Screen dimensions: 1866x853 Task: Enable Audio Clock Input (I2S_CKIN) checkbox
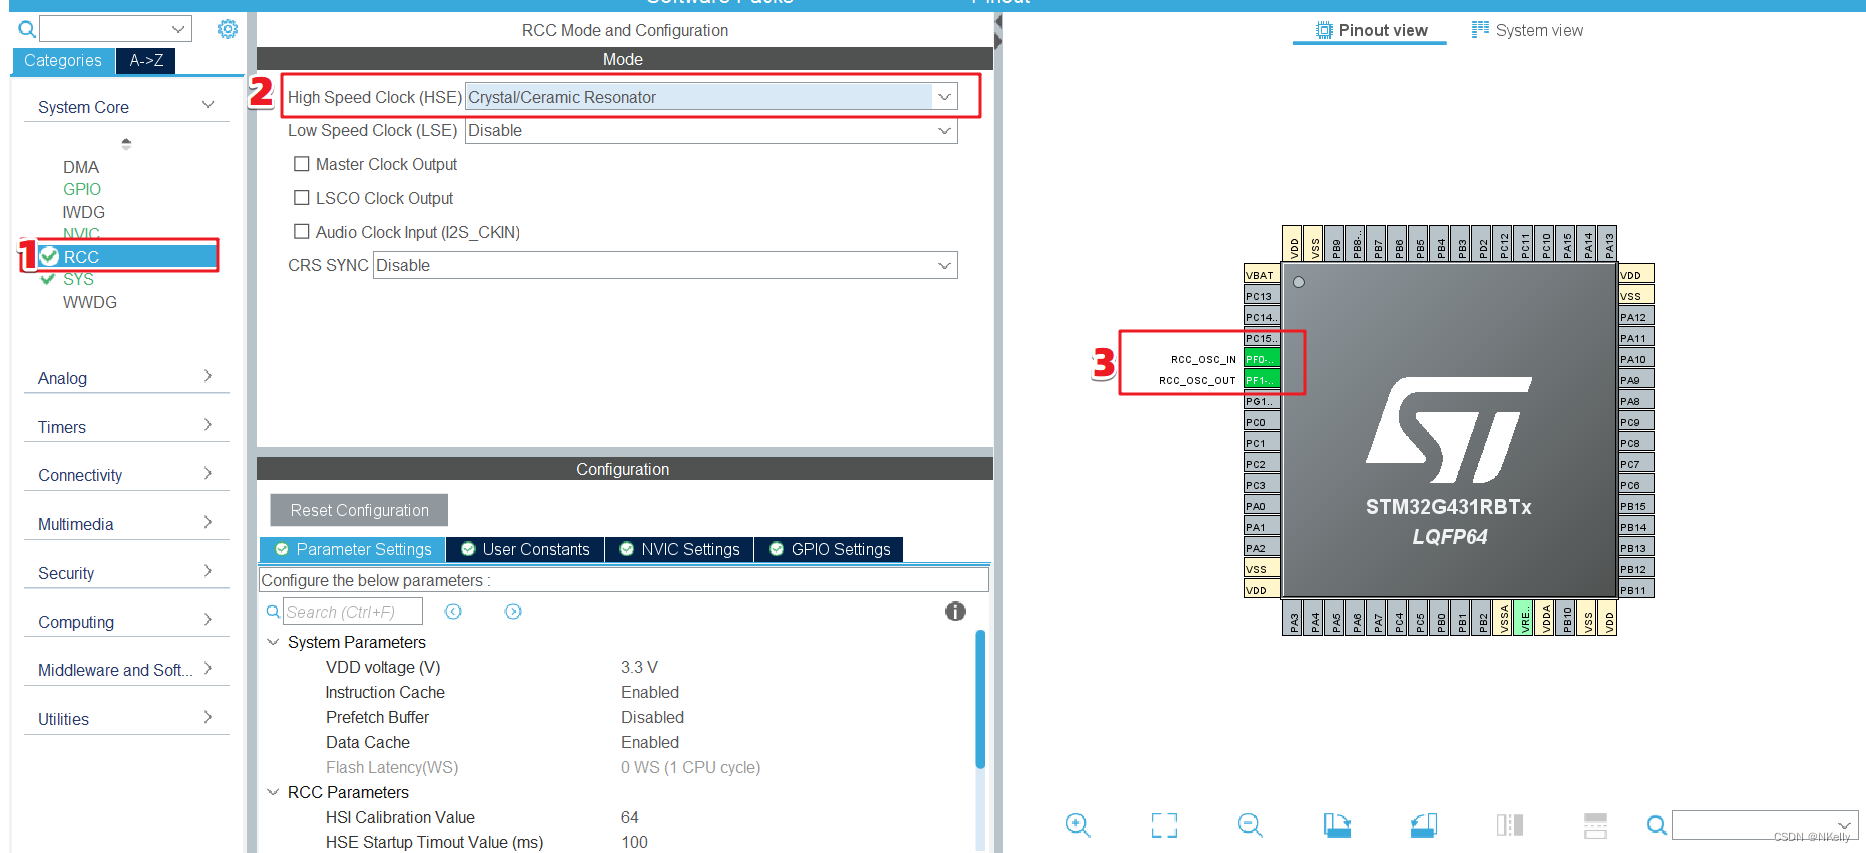[x=301, y=232]
